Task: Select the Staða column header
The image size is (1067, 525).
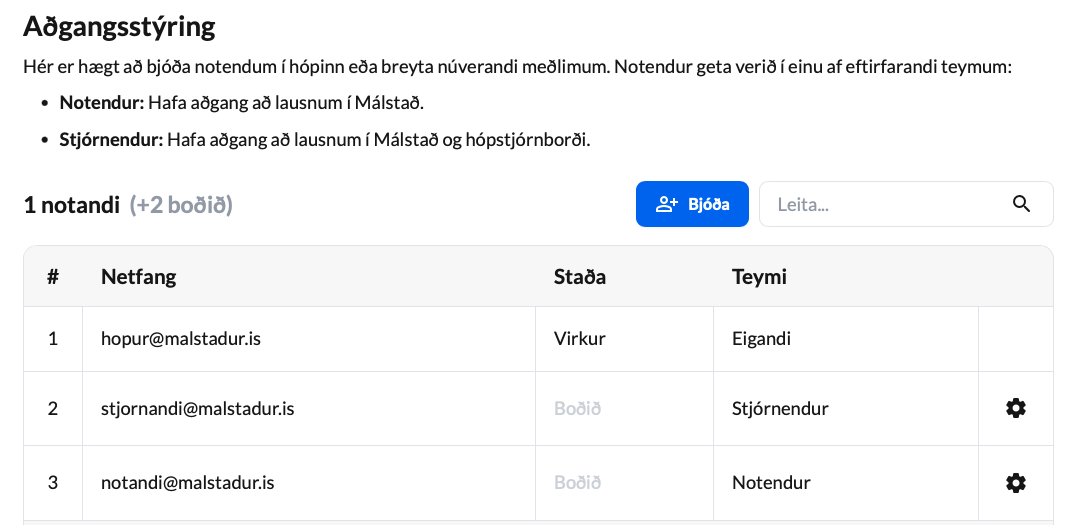Action: tap(579, 277)
